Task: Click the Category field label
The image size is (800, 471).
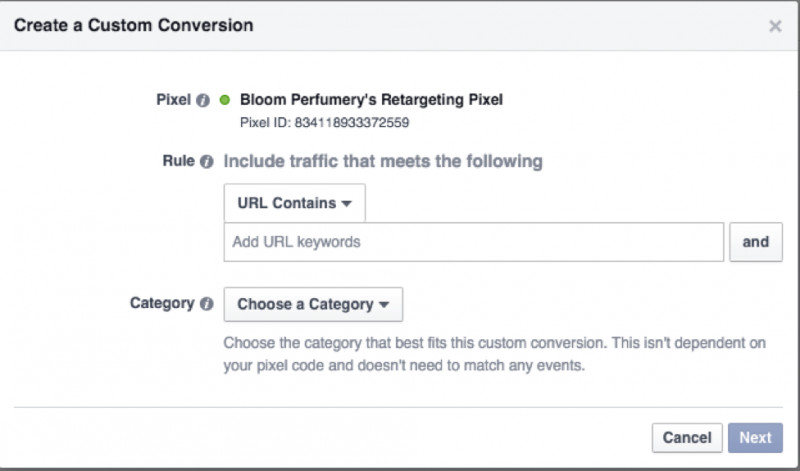Action: pyautogui.click(x=162, y=303)
